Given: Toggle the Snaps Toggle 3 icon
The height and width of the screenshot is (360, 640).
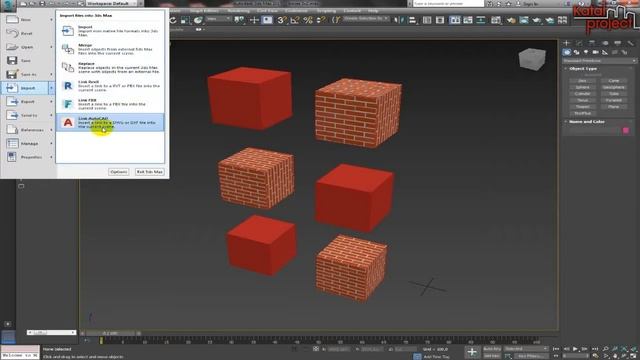Looking at the screenshot, I should click(282, 20).
